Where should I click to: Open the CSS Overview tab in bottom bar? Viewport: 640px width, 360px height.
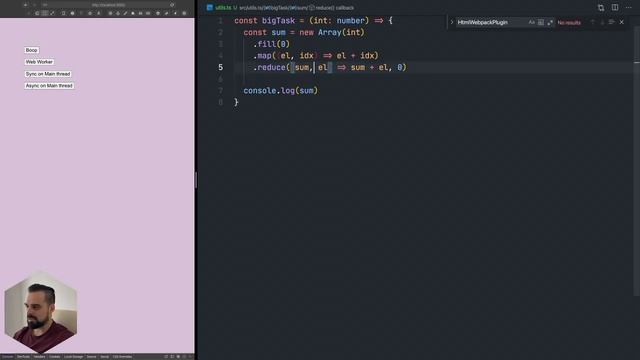[122, 357]
